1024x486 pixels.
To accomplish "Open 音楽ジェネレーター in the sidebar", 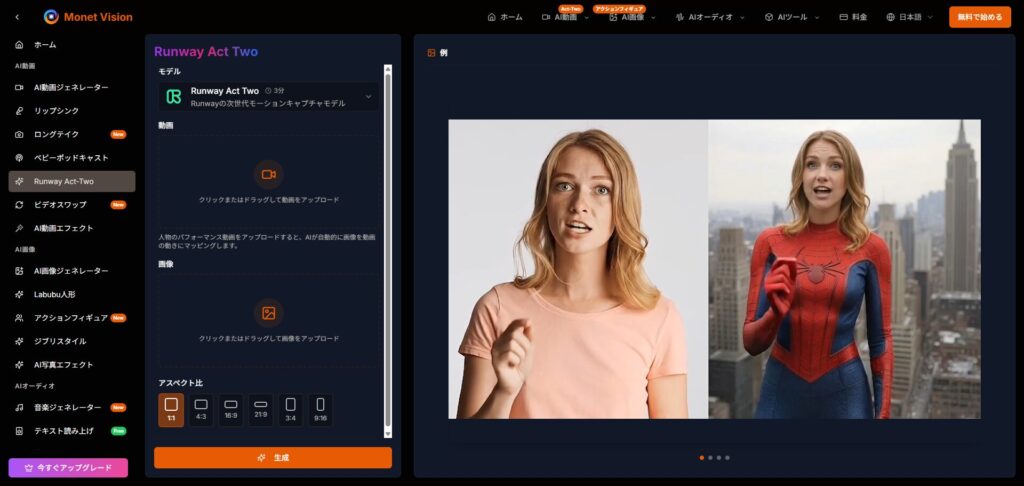I will point(67,408).
